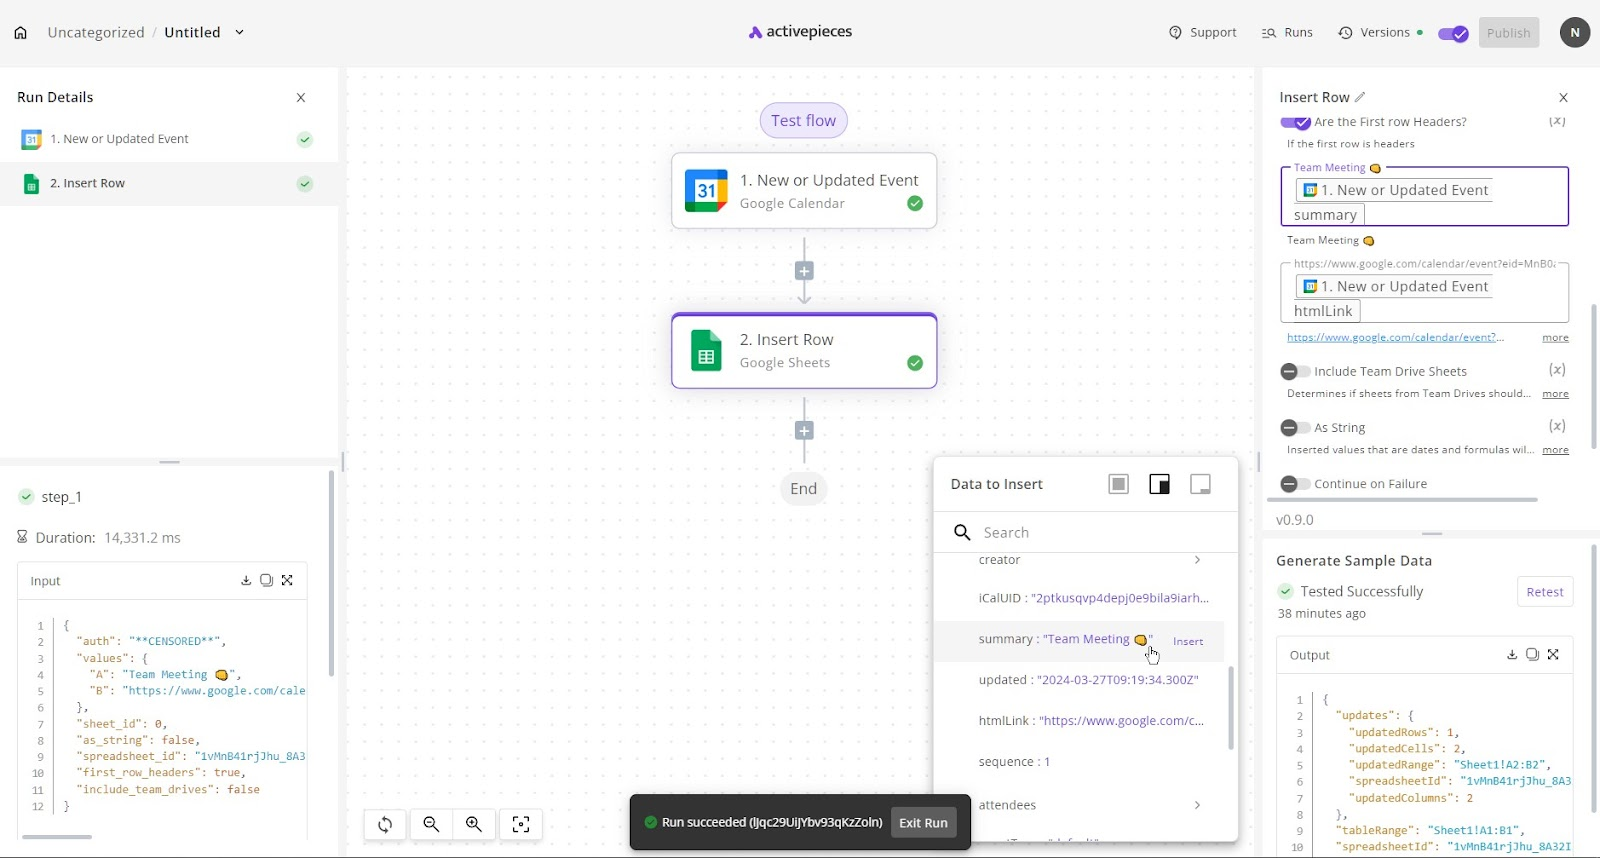Close the Insert Row settings panel
The width and height of the screenshot is (1600, 858).
(x=1564, y=98)
